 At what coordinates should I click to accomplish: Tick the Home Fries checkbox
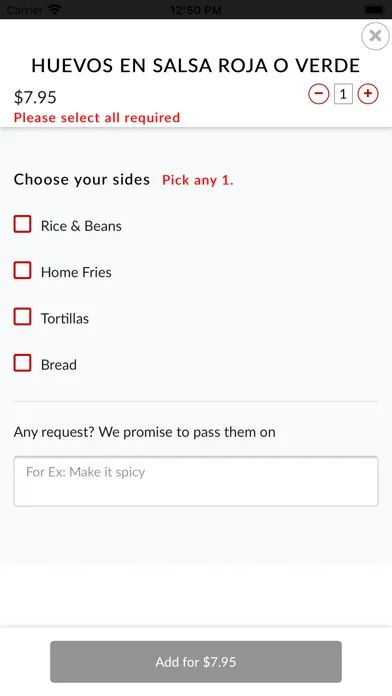click(x=23, y=270)
